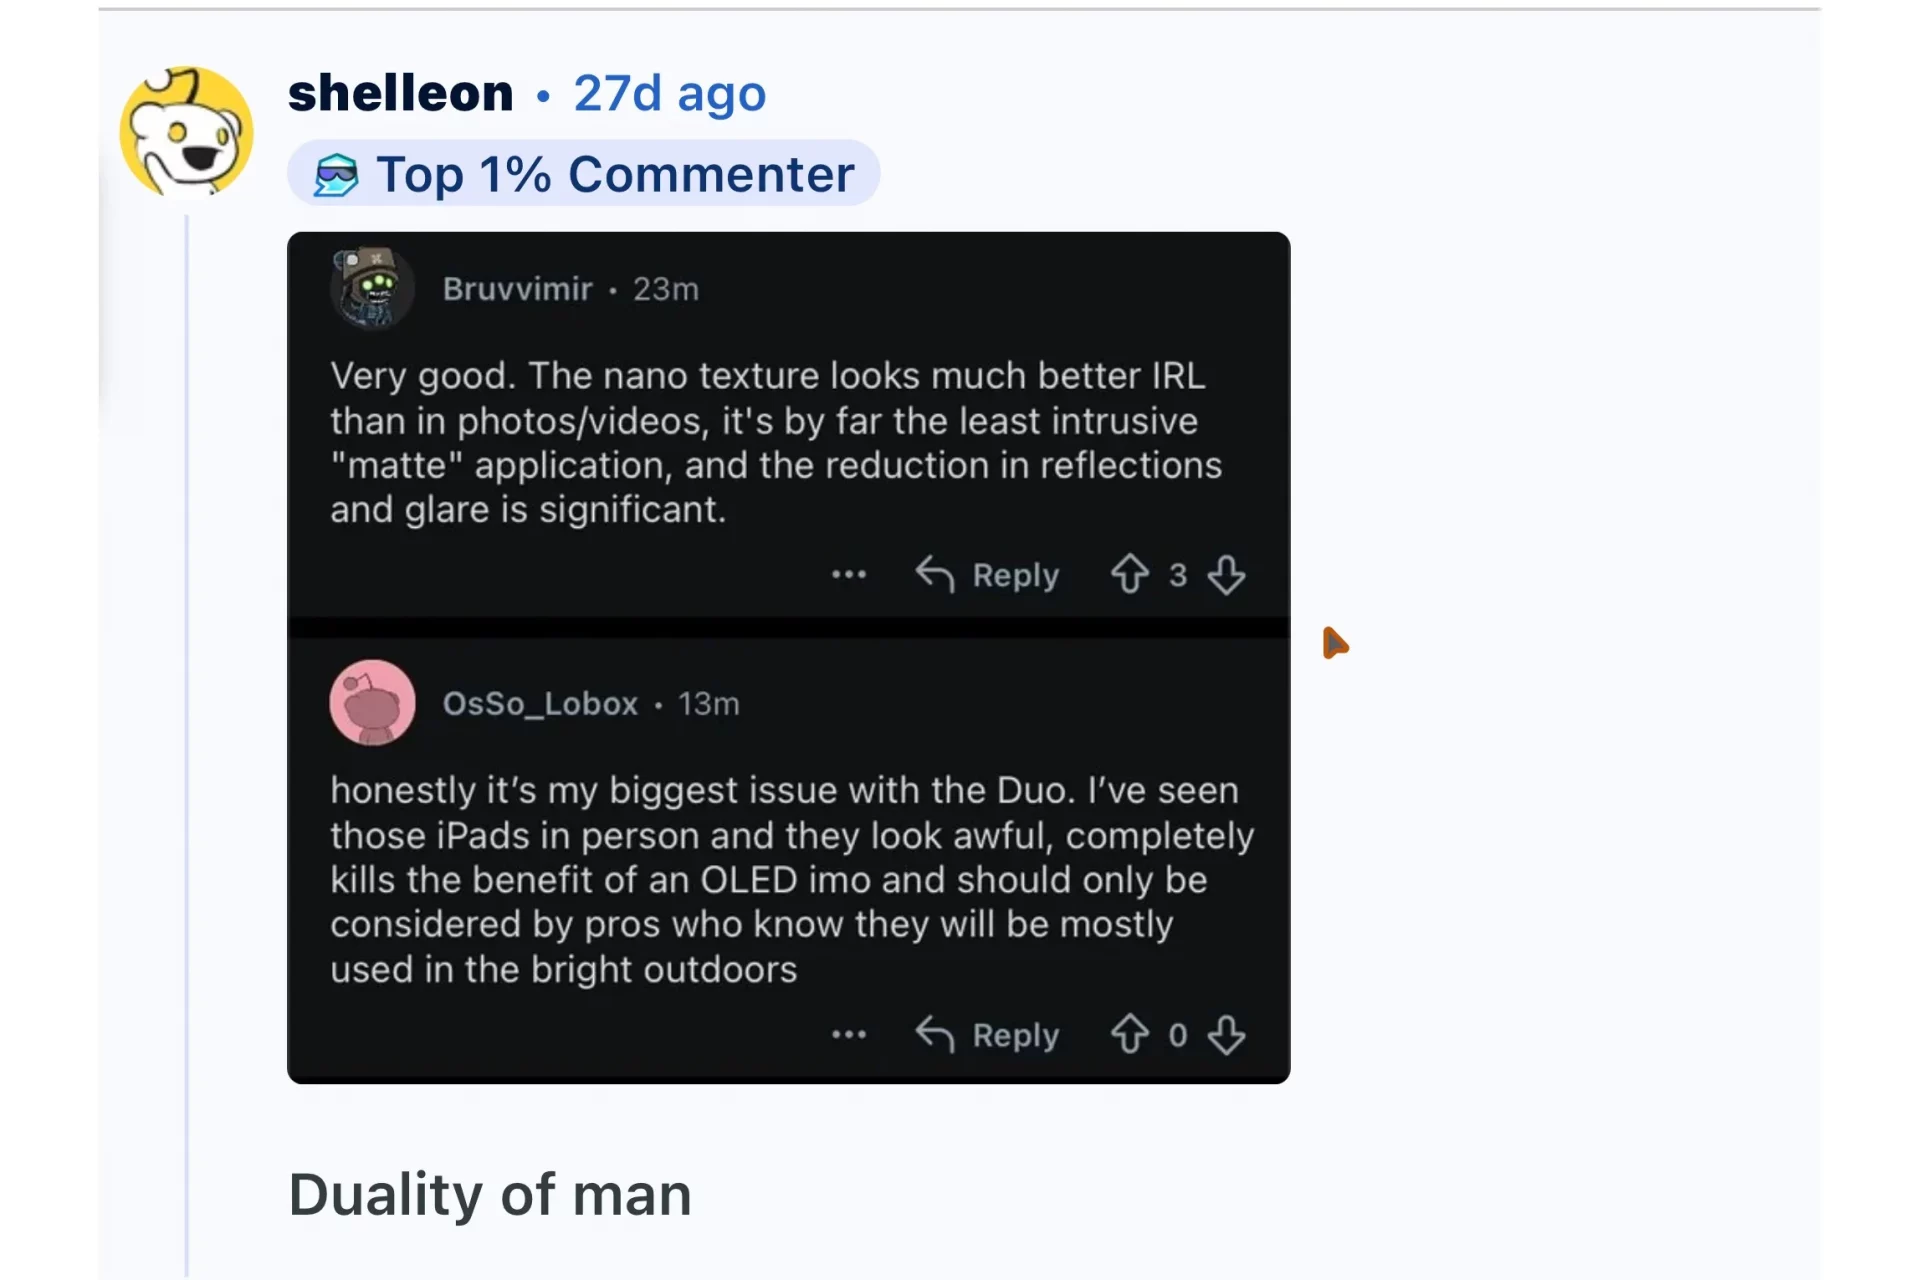Viewport: 1920px width, 1280px height.
Task: Open the embedded dark screenshot image
Action: click(x=788, y=658)
